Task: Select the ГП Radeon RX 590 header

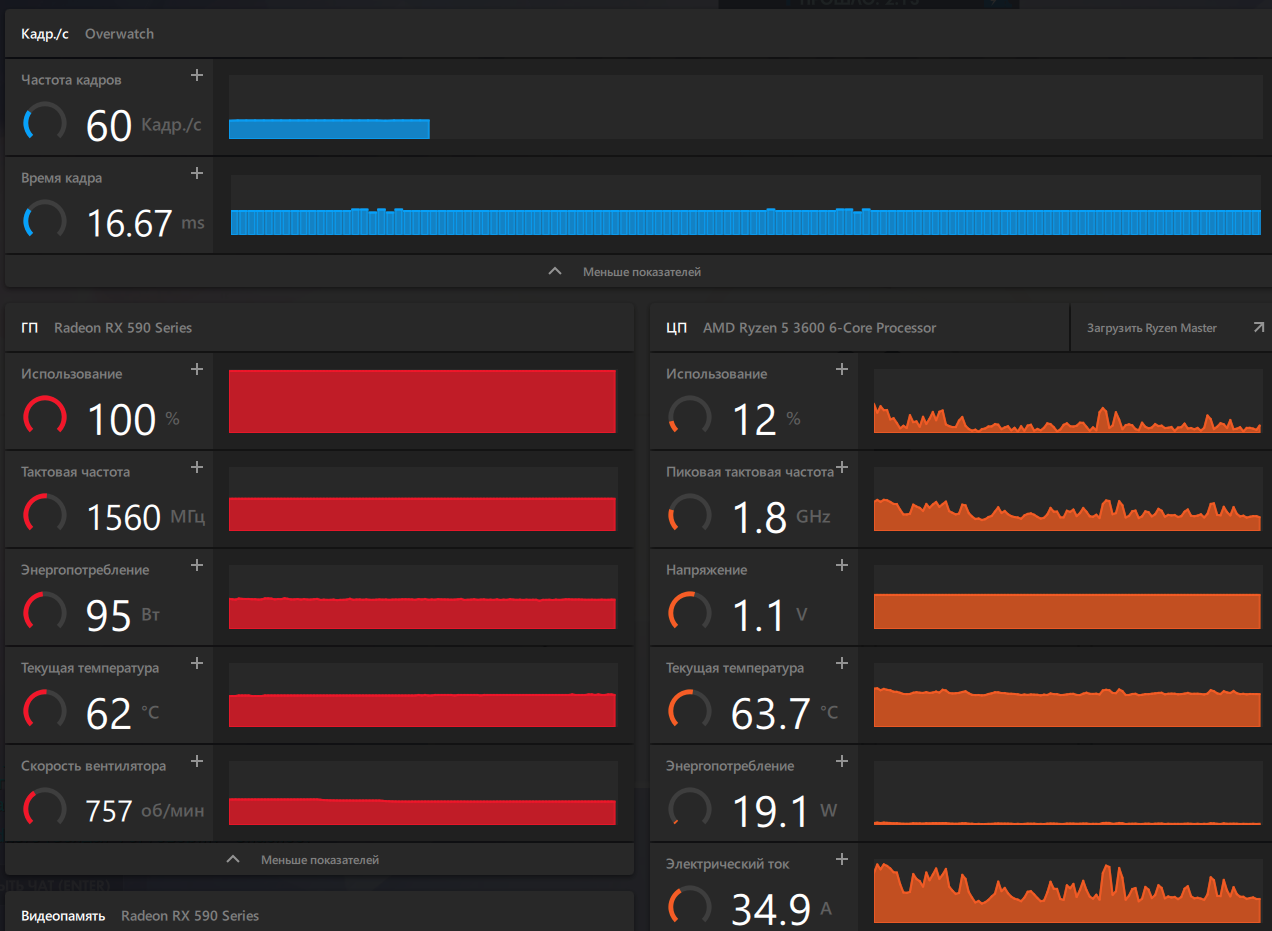Action: coord(106,328)
